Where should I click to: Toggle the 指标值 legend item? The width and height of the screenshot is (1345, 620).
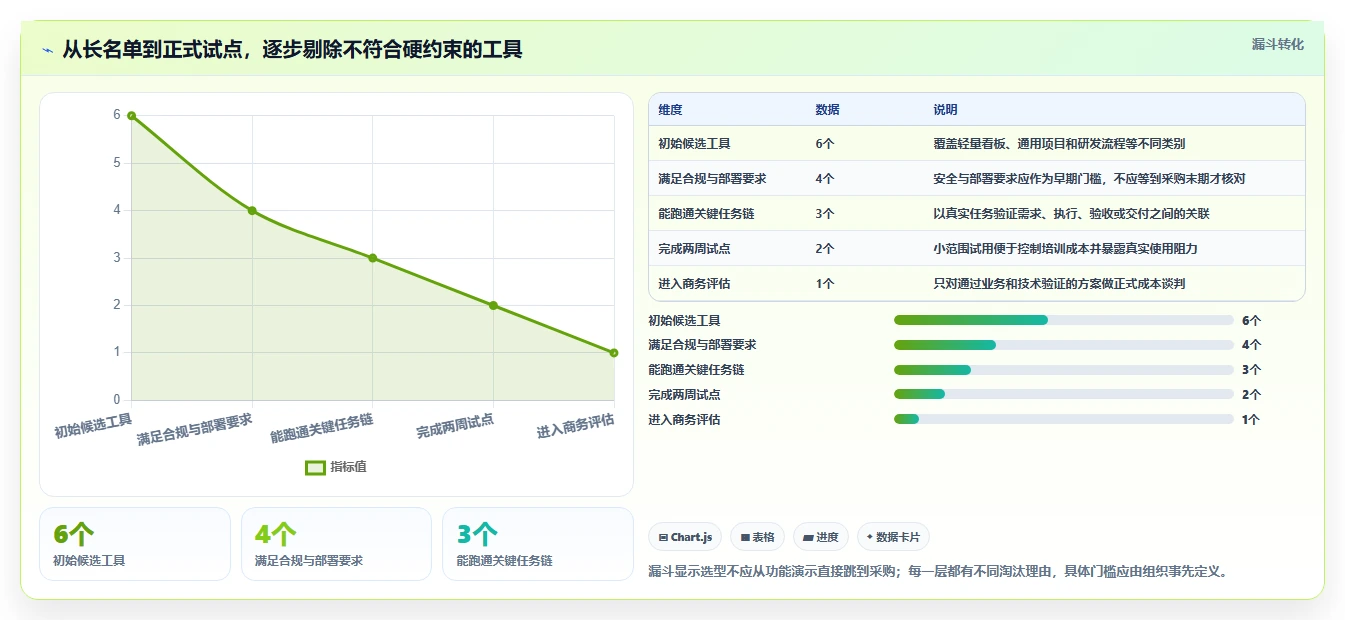[336, 467]
